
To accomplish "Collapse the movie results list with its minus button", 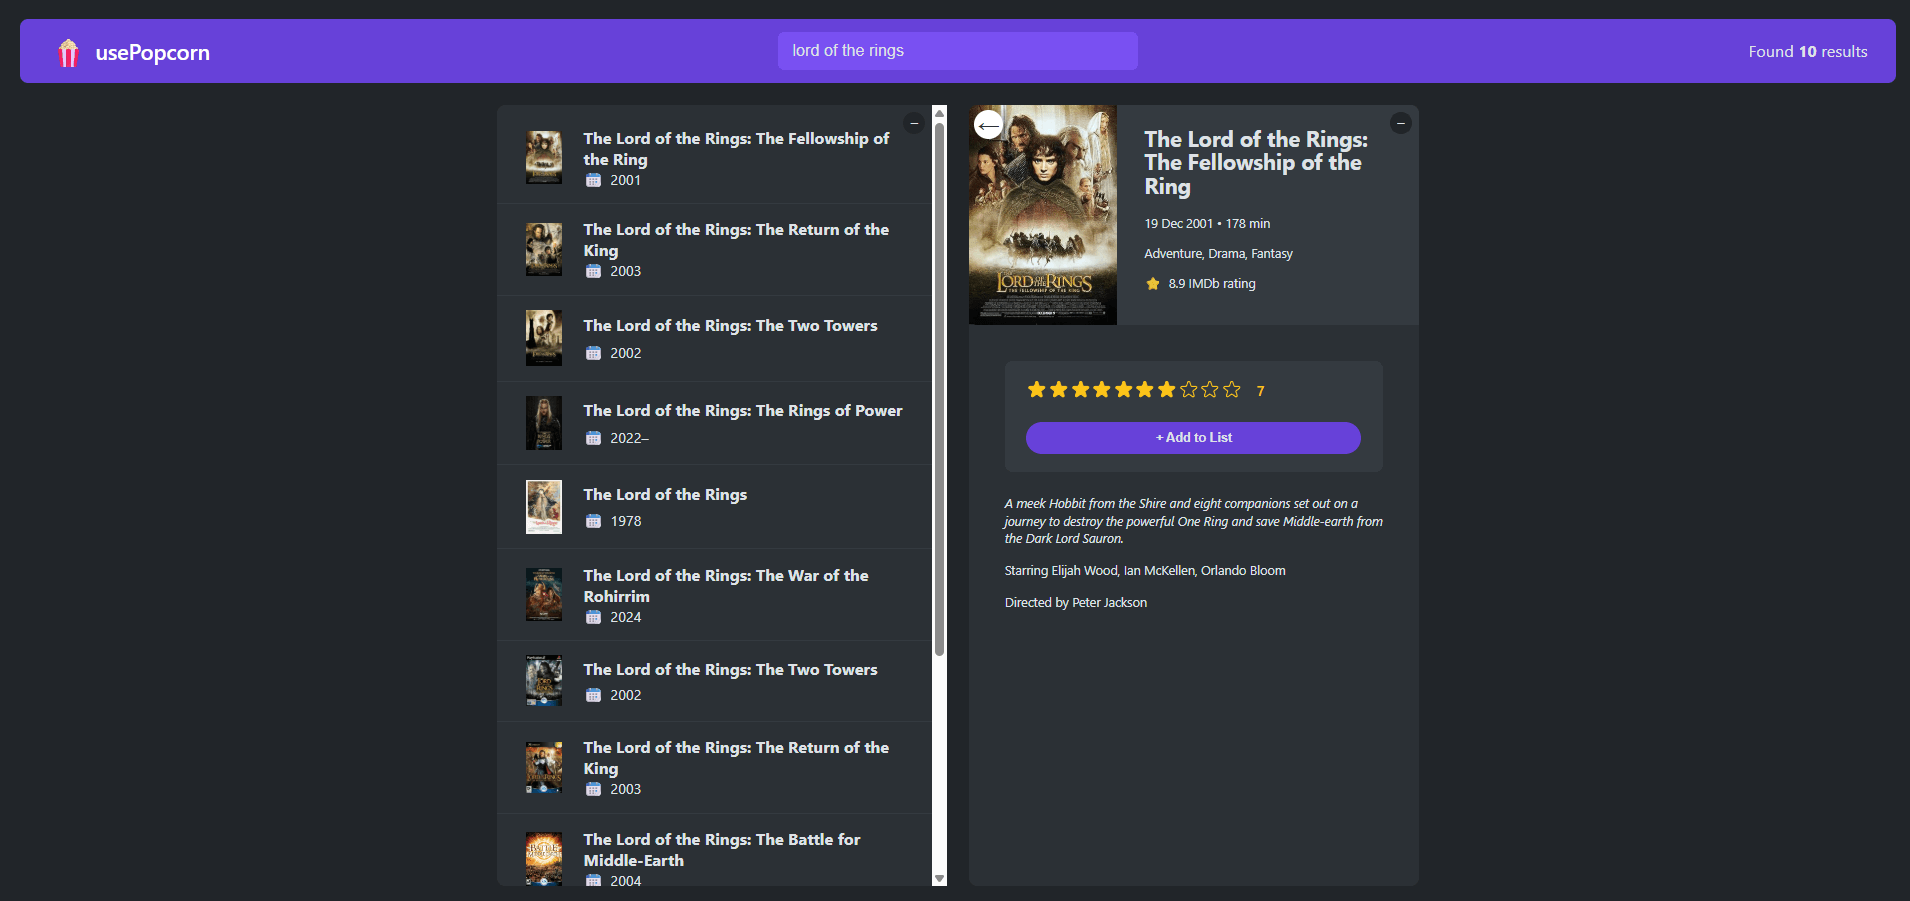I will [x=913, y=122].
